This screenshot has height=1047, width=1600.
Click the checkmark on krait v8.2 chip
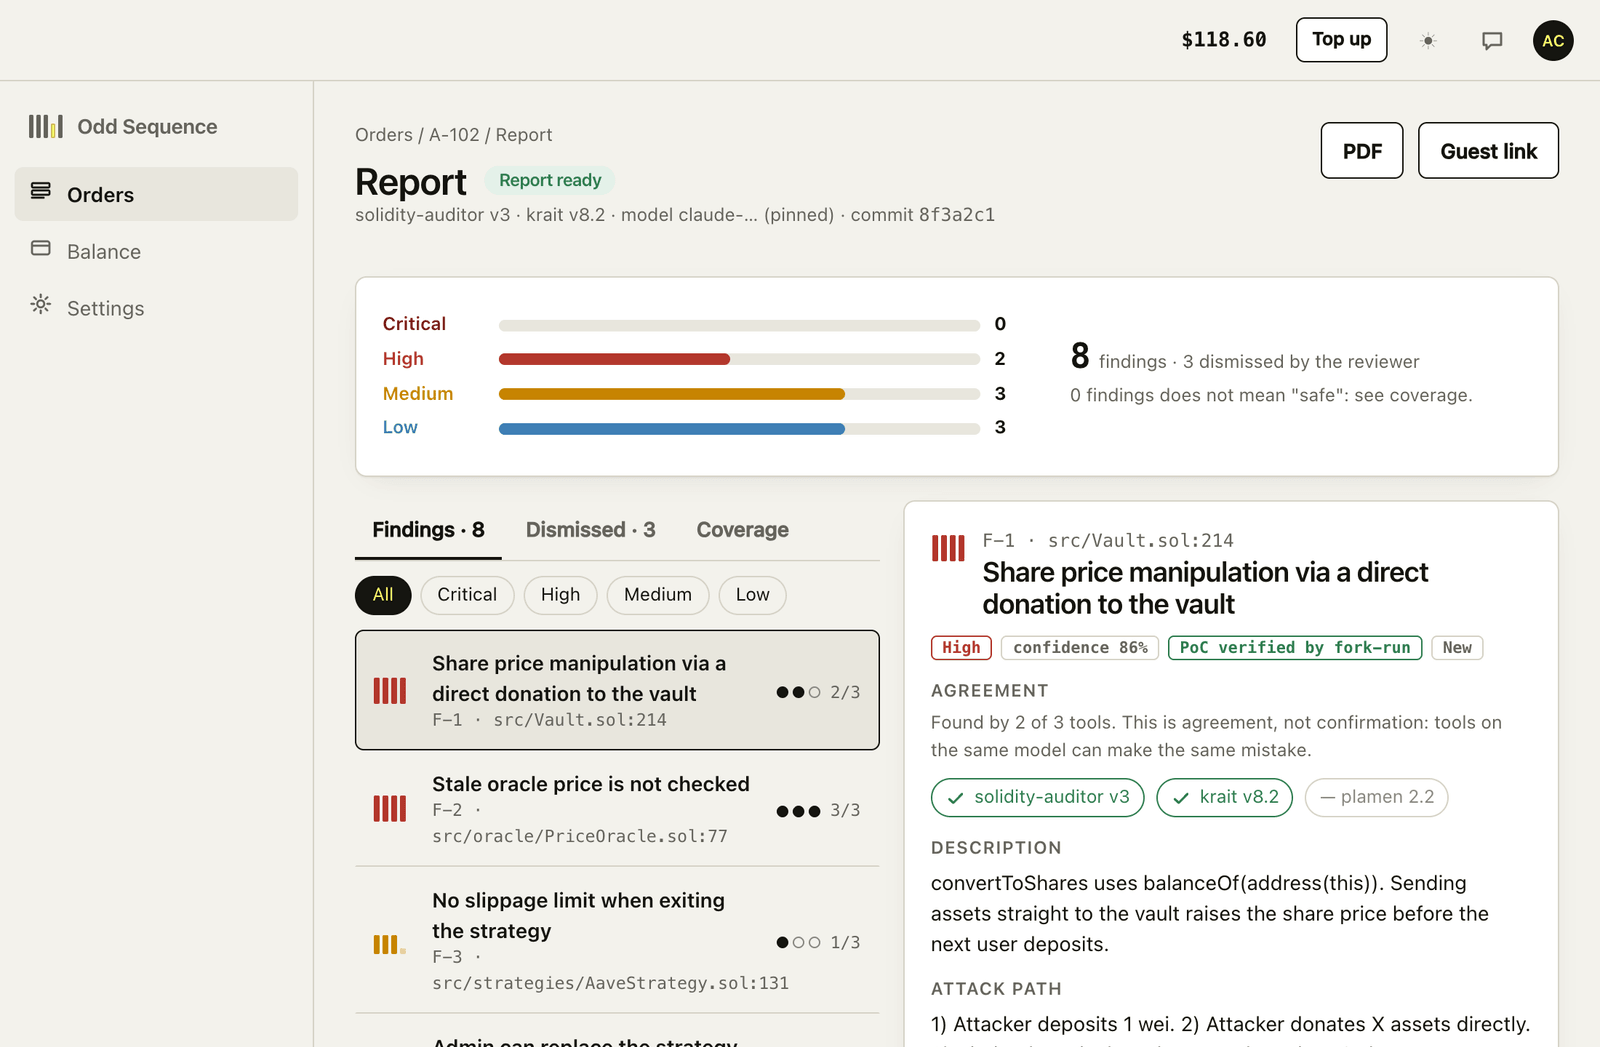click(x=1181, y=798)
